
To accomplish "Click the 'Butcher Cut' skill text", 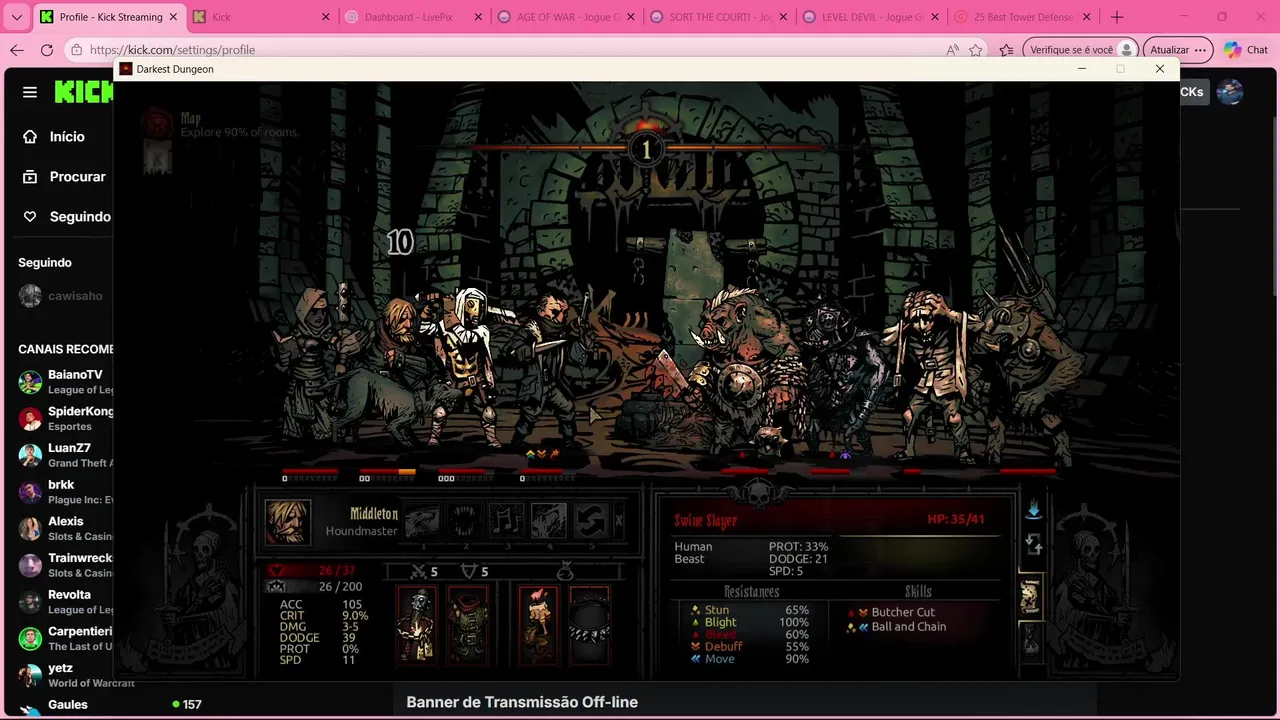I will 903,612.
